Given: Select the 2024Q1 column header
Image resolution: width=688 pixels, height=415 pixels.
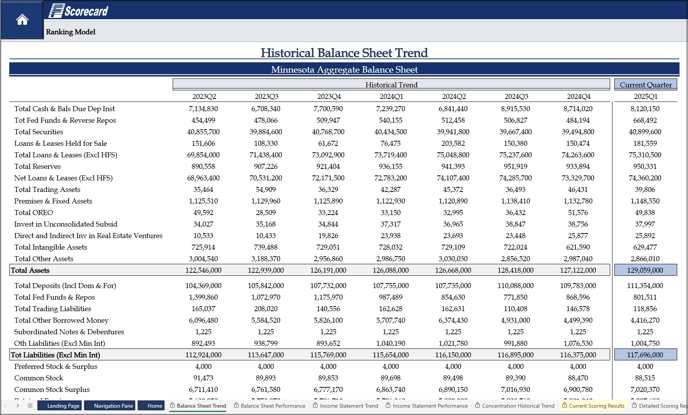Looking at the screenshot, I should coord(391,97).
